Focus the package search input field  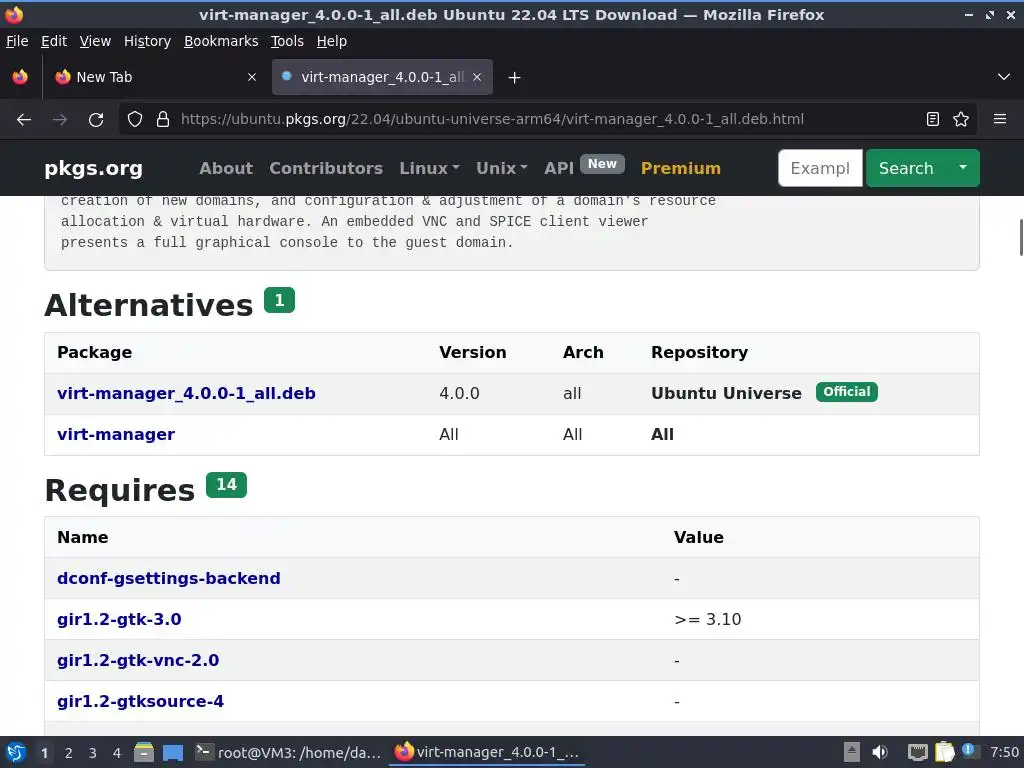coord(820,168)
